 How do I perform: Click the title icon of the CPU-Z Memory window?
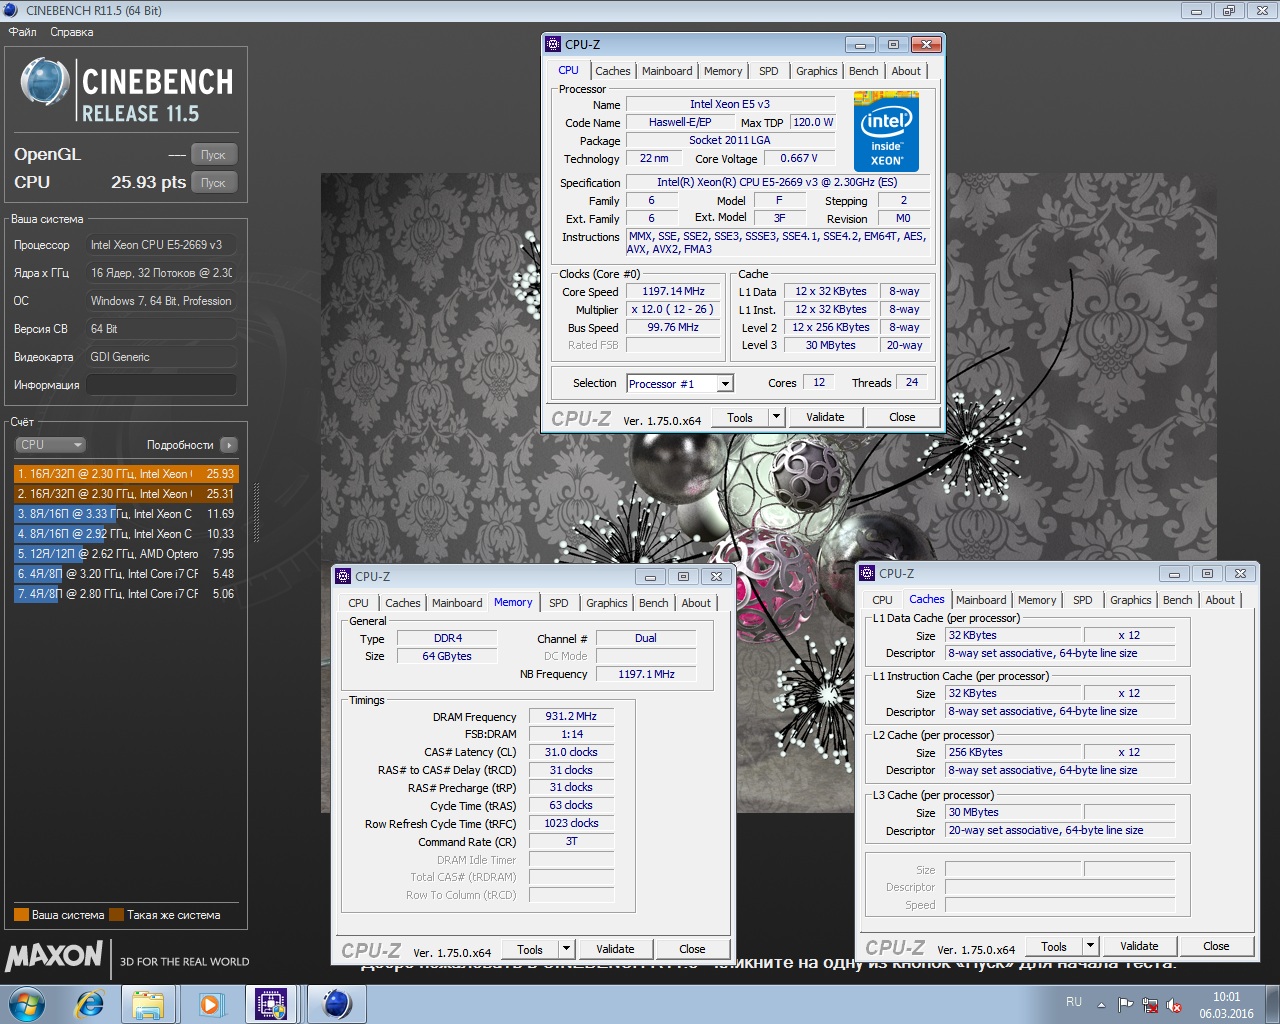pyautogui.click(x=343, y=576)
